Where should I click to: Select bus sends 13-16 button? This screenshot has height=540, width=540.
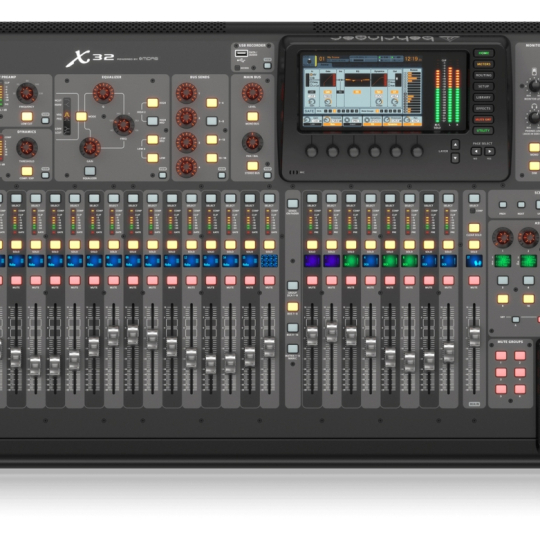coord(212,158)
